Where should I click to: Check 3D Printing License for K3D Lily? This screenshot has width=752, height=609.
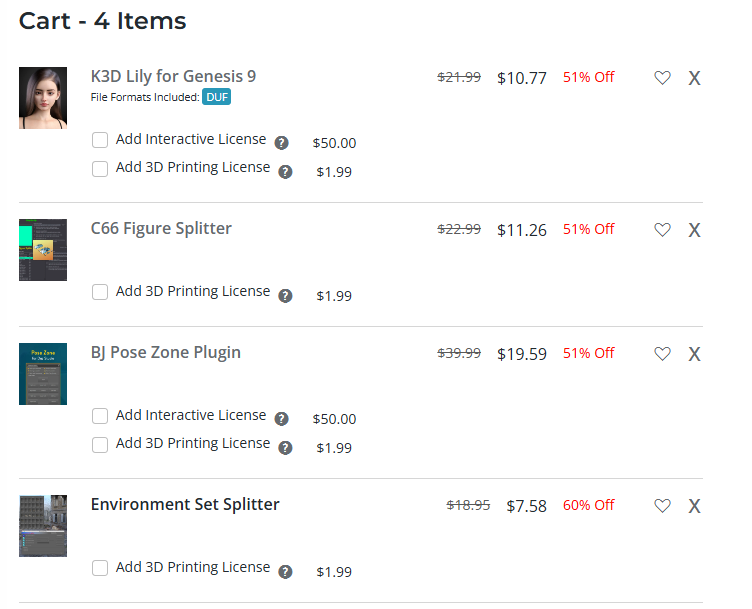pos(100,169)
